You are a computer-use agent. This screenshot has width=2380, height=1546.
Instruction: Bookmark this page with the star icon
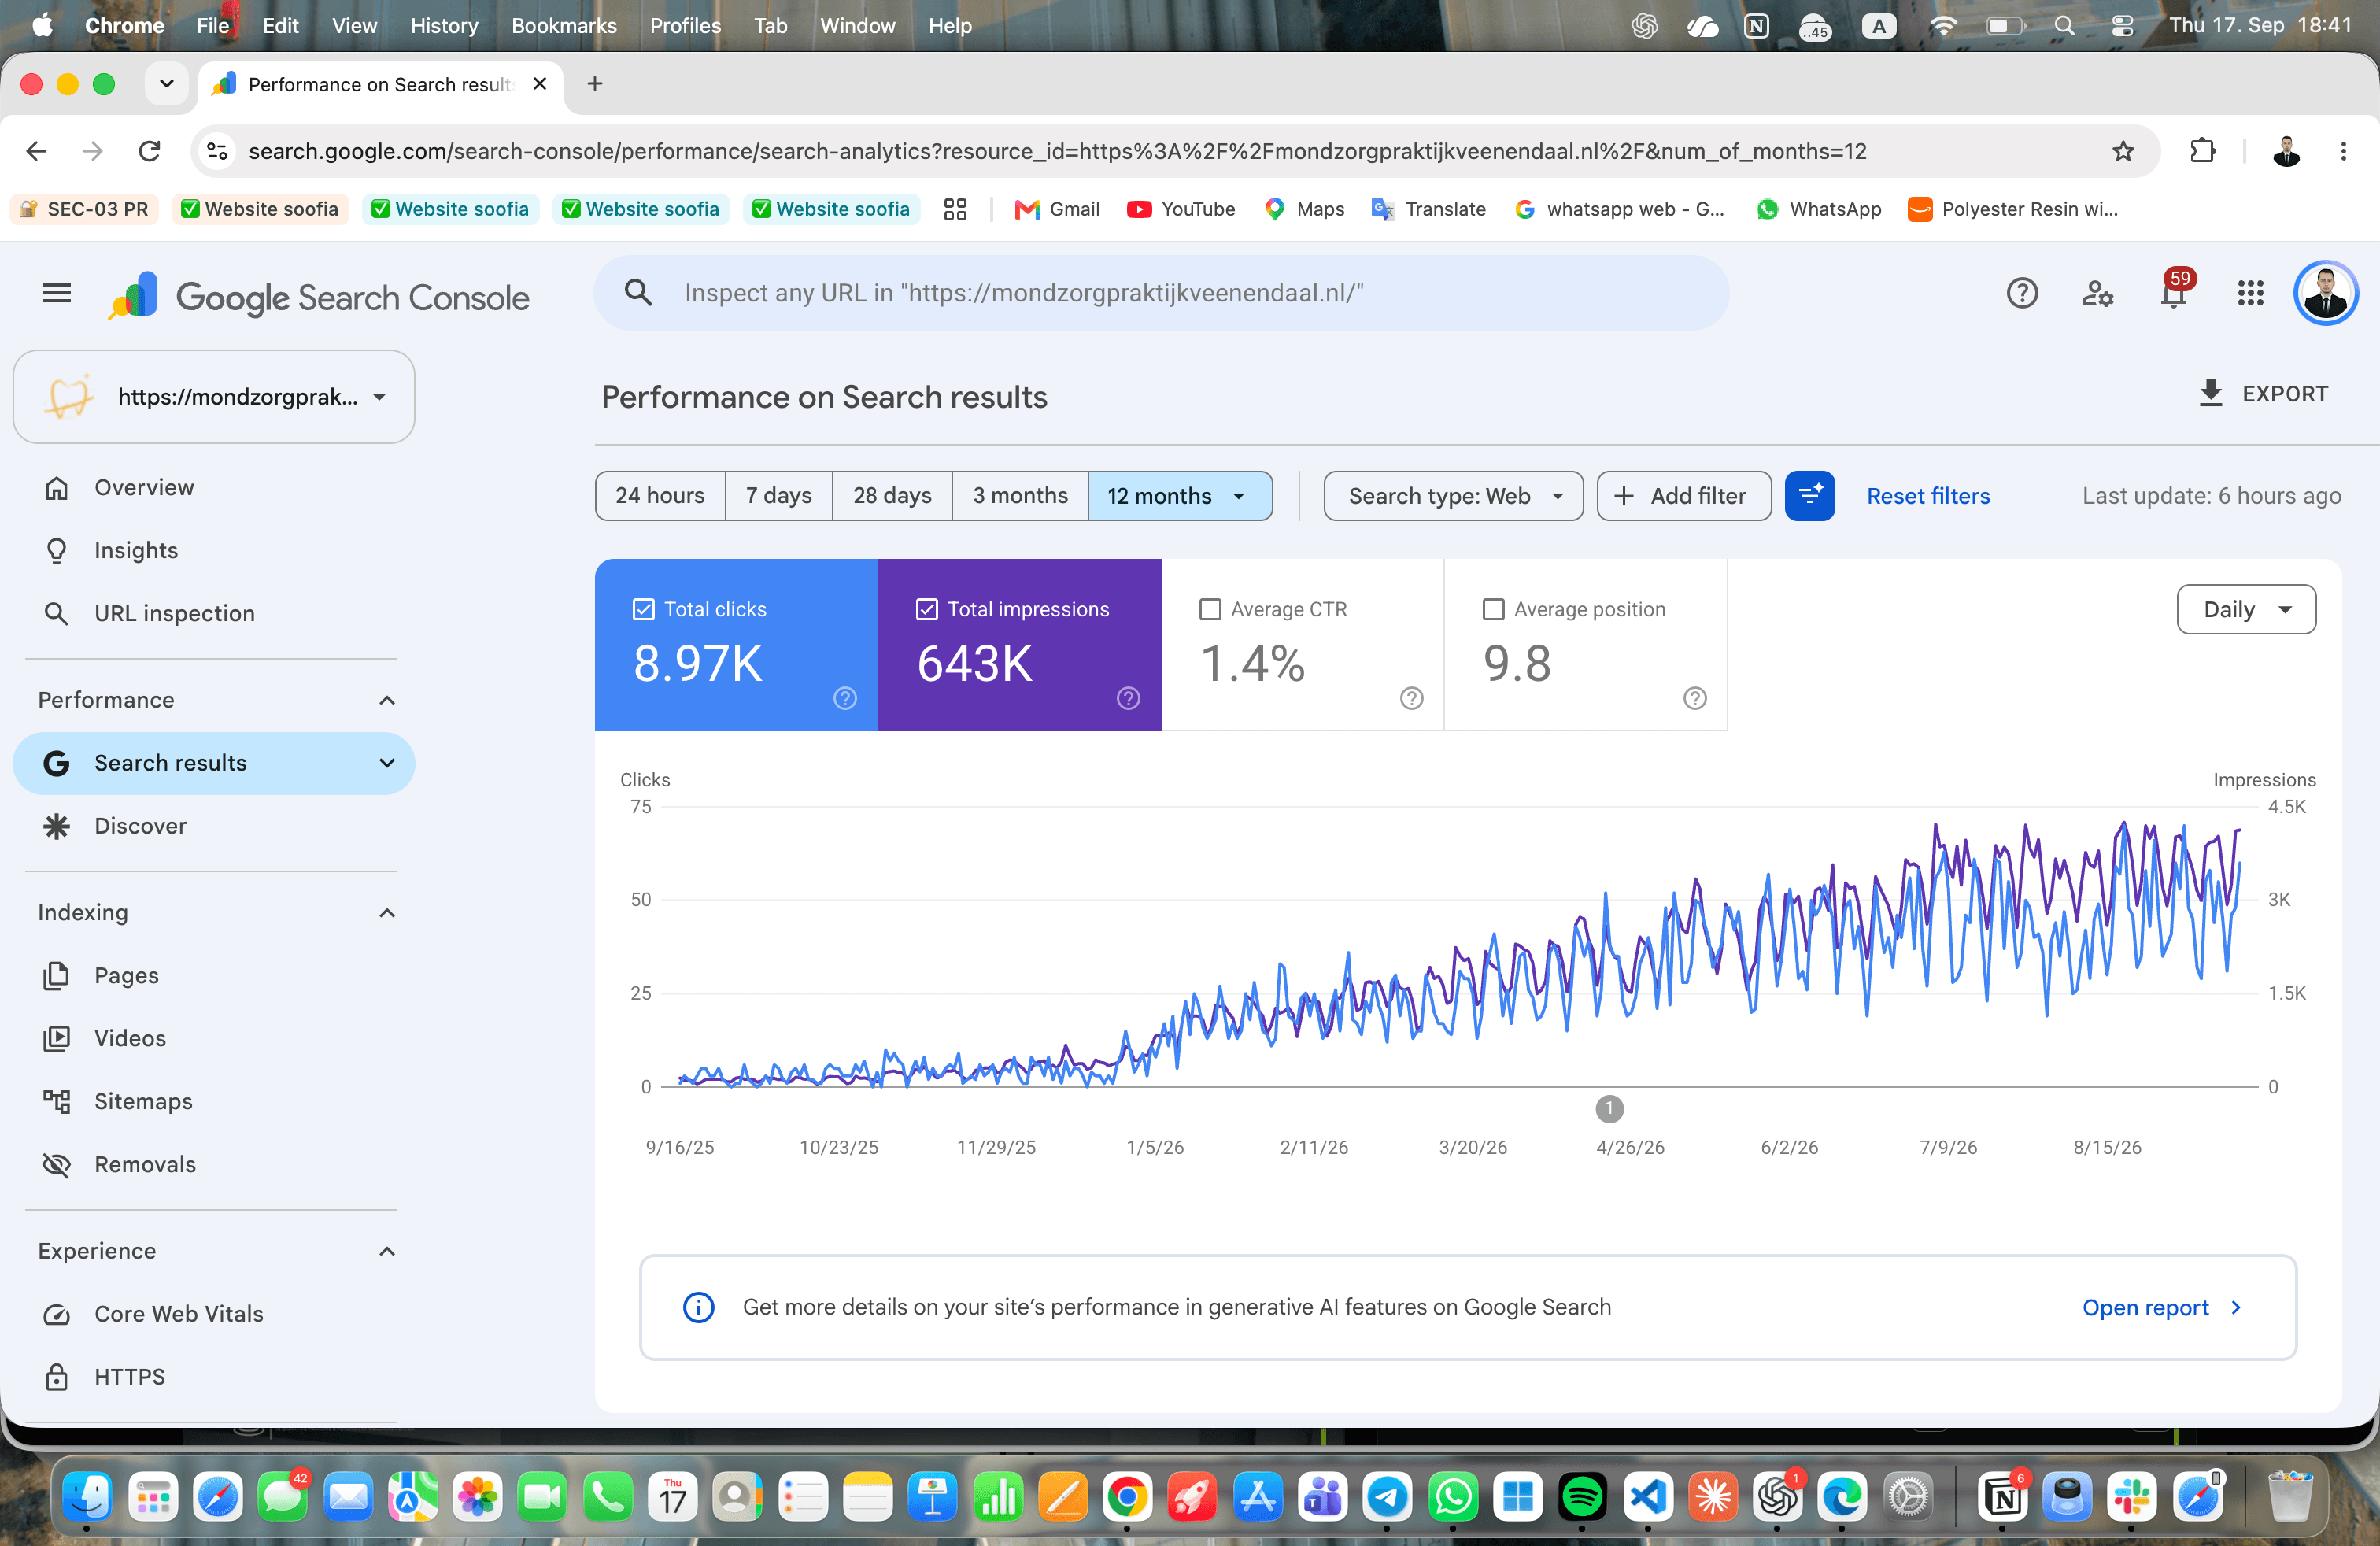pyautogui.click(x=2123, y=151)
